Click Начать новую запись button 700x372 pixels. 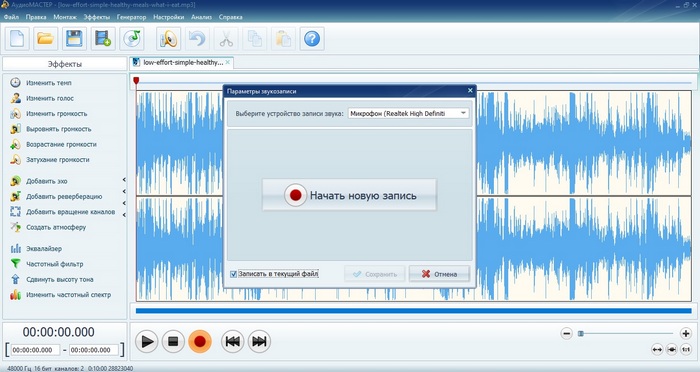click(x=349, y=195)
